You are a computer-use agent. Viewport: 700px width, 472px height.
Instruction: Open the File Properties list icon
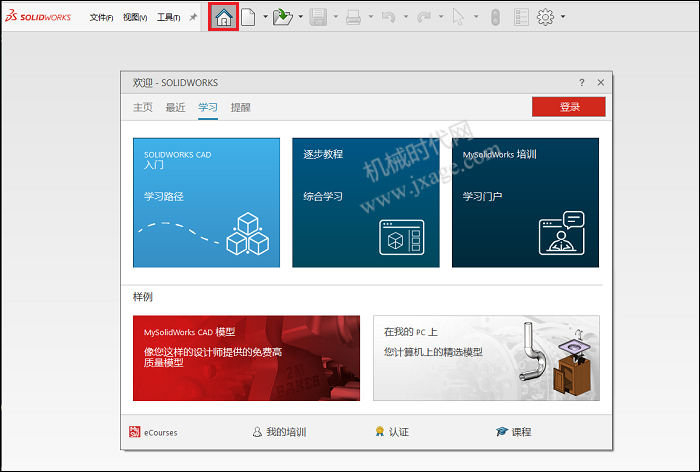pyautogui.click(x=521, y=17)
